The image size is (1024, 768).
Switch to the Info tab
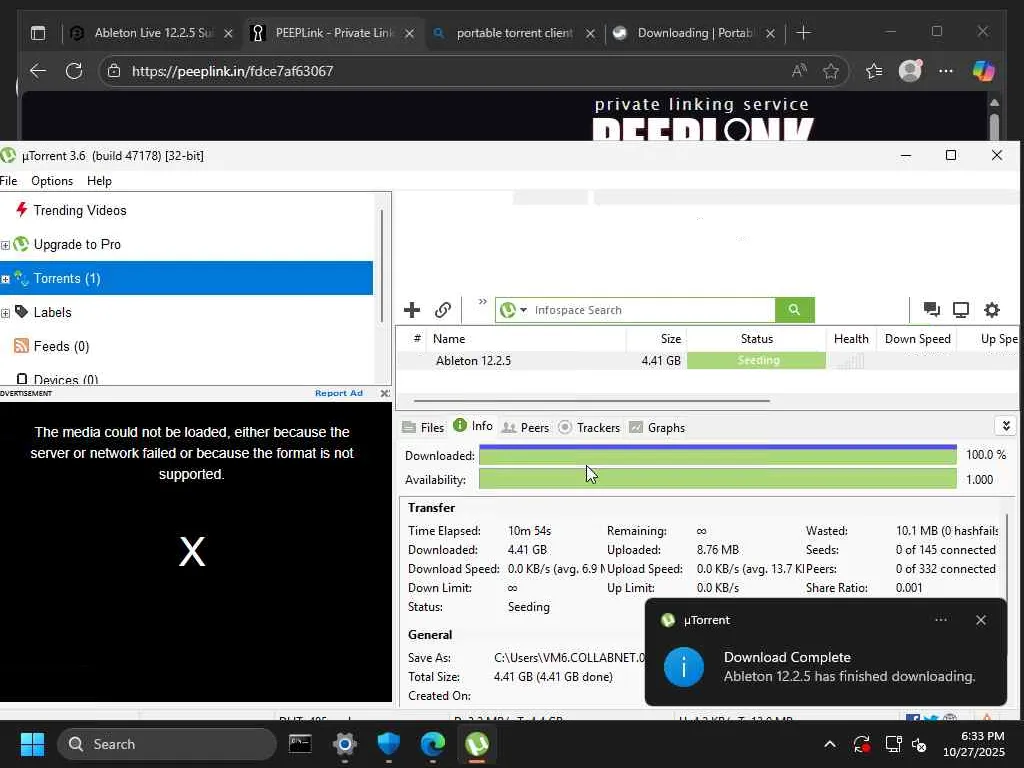coord(473,426)
